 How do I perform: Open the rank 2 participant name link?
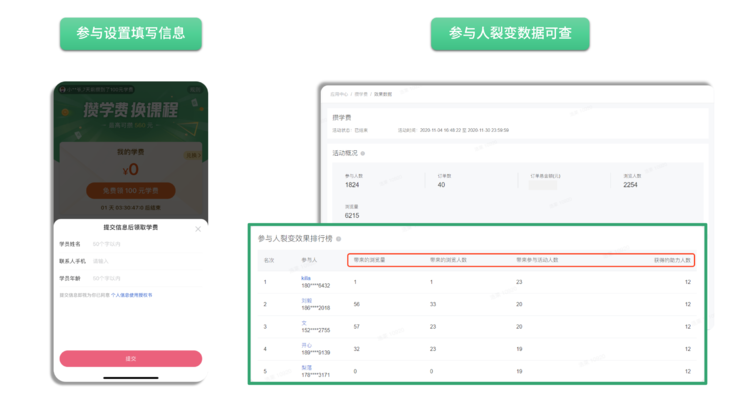click(306, 300)
